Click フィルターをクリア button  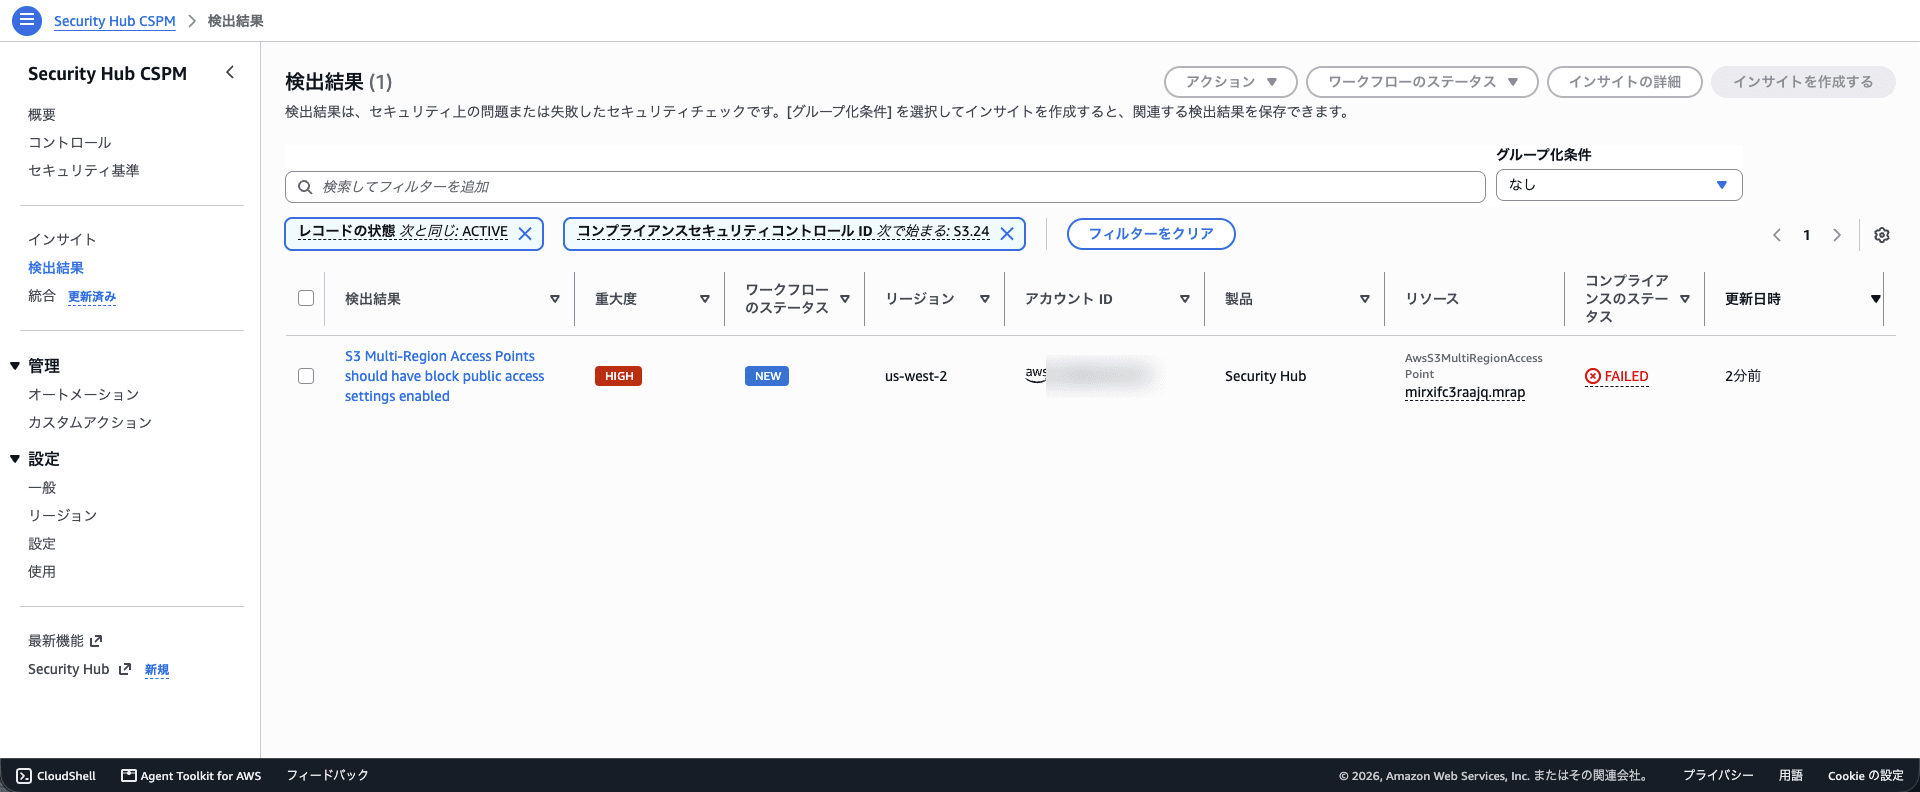pos(1151,234)
